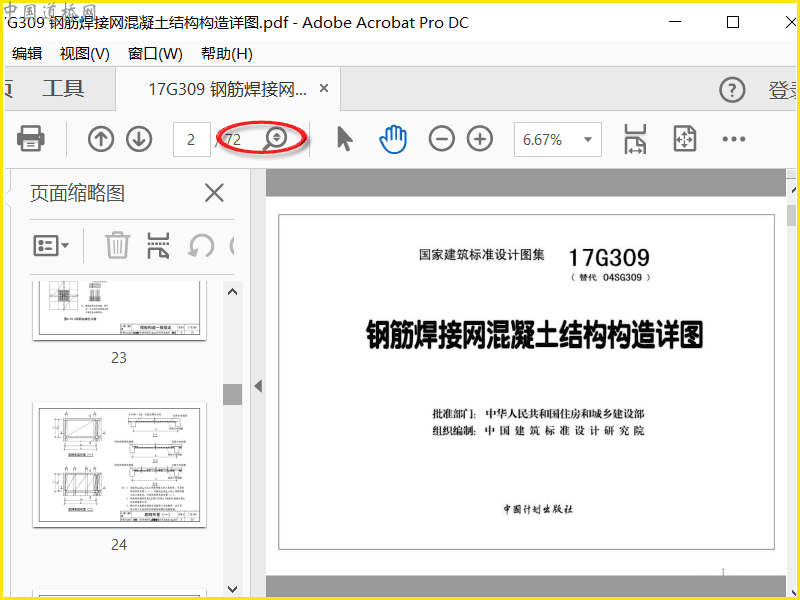
Task: Select the 17G309 钢筋焊接网 document tab
Action: tap(228, 89)
